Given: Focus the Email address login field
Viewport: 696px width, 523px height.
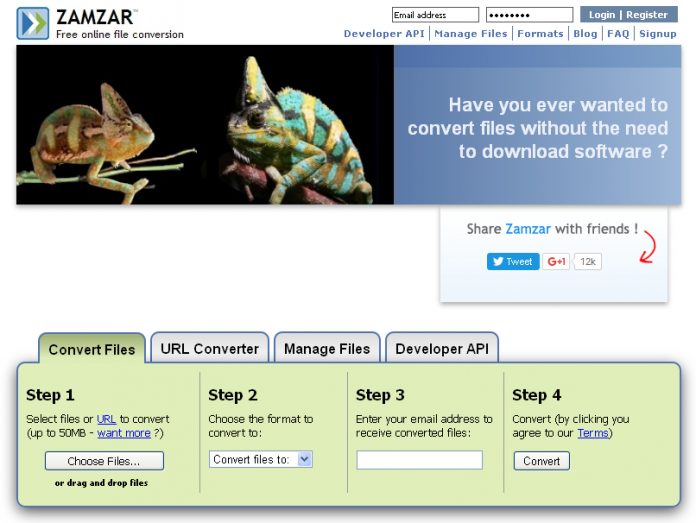Looking at the screenshot, I should 435,15.
